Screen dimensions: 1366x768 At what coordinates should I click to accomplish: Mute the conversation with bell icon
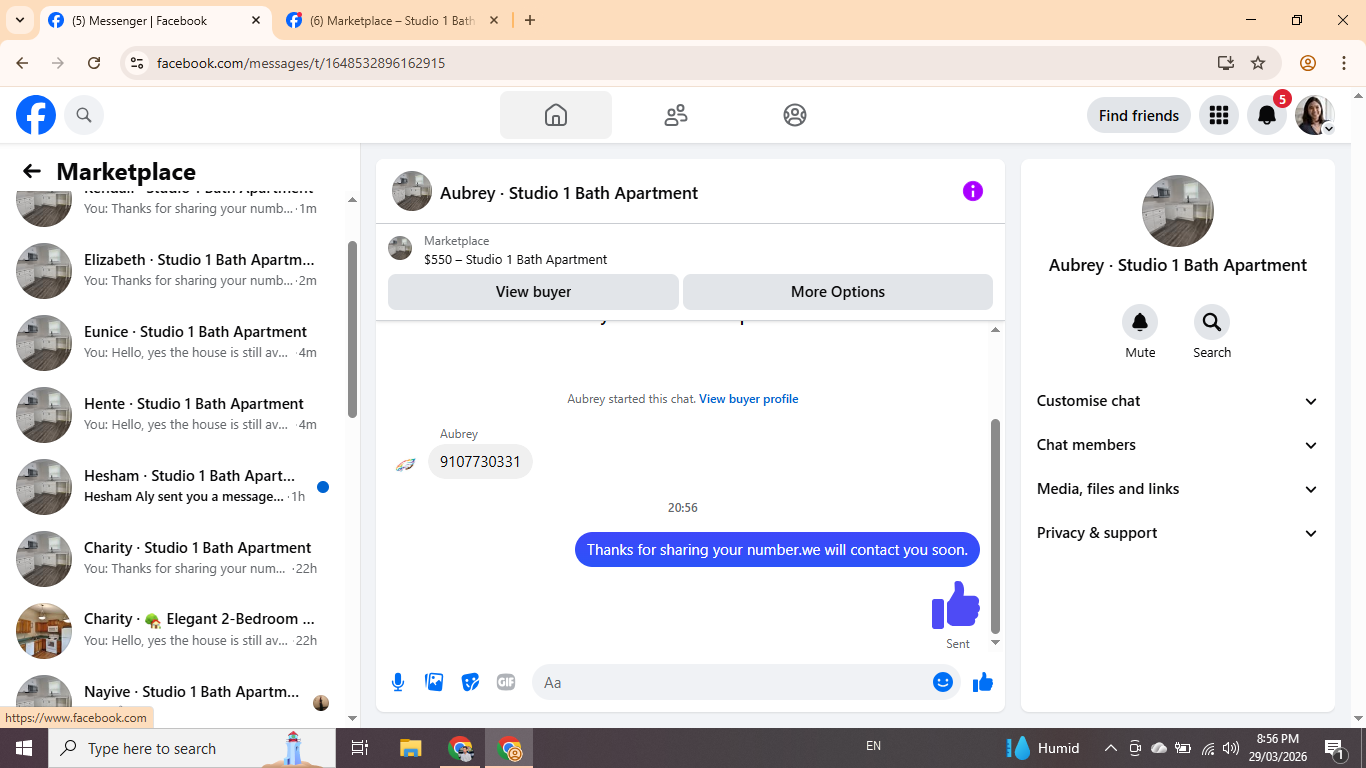coord(1140,322)
